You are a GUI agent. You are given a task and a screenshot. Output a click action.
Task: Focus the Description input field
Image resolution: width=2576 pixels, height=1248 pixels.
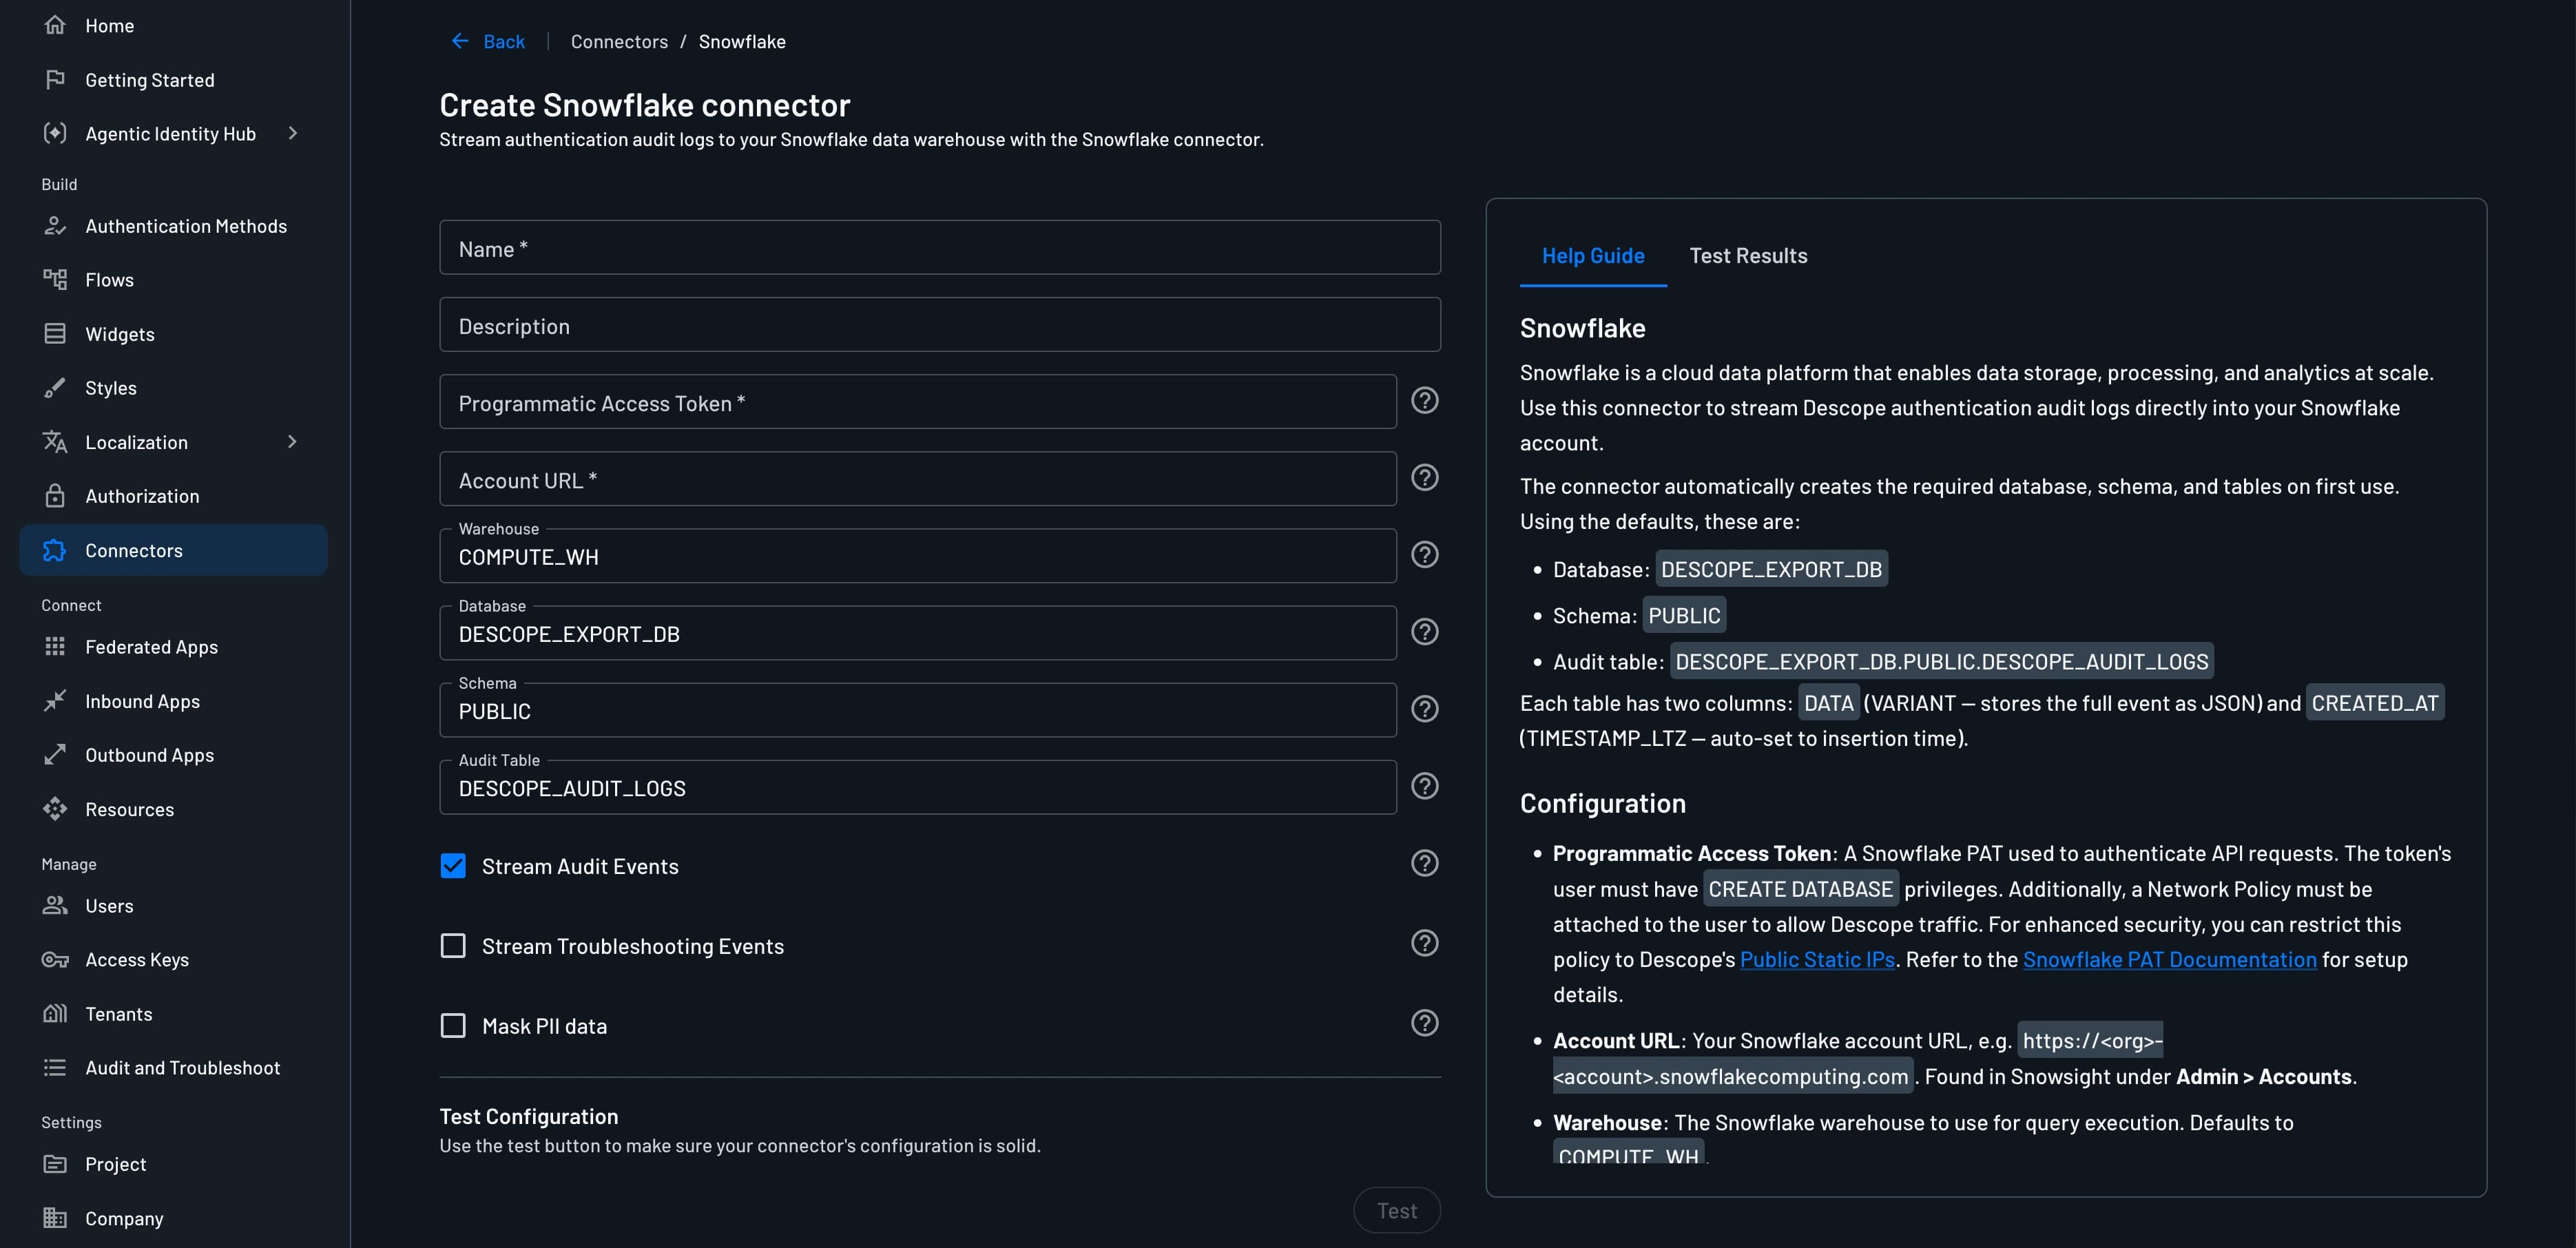940,325
